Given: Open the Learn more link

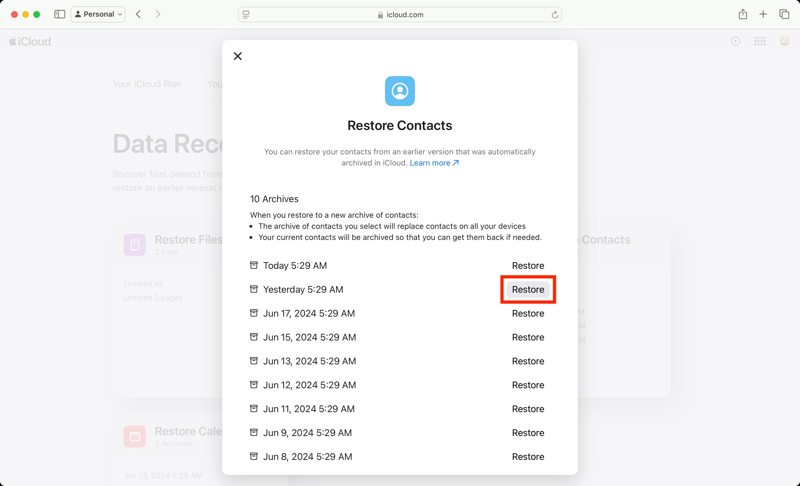Looking at the screenshot, I should tap(434, 163).
